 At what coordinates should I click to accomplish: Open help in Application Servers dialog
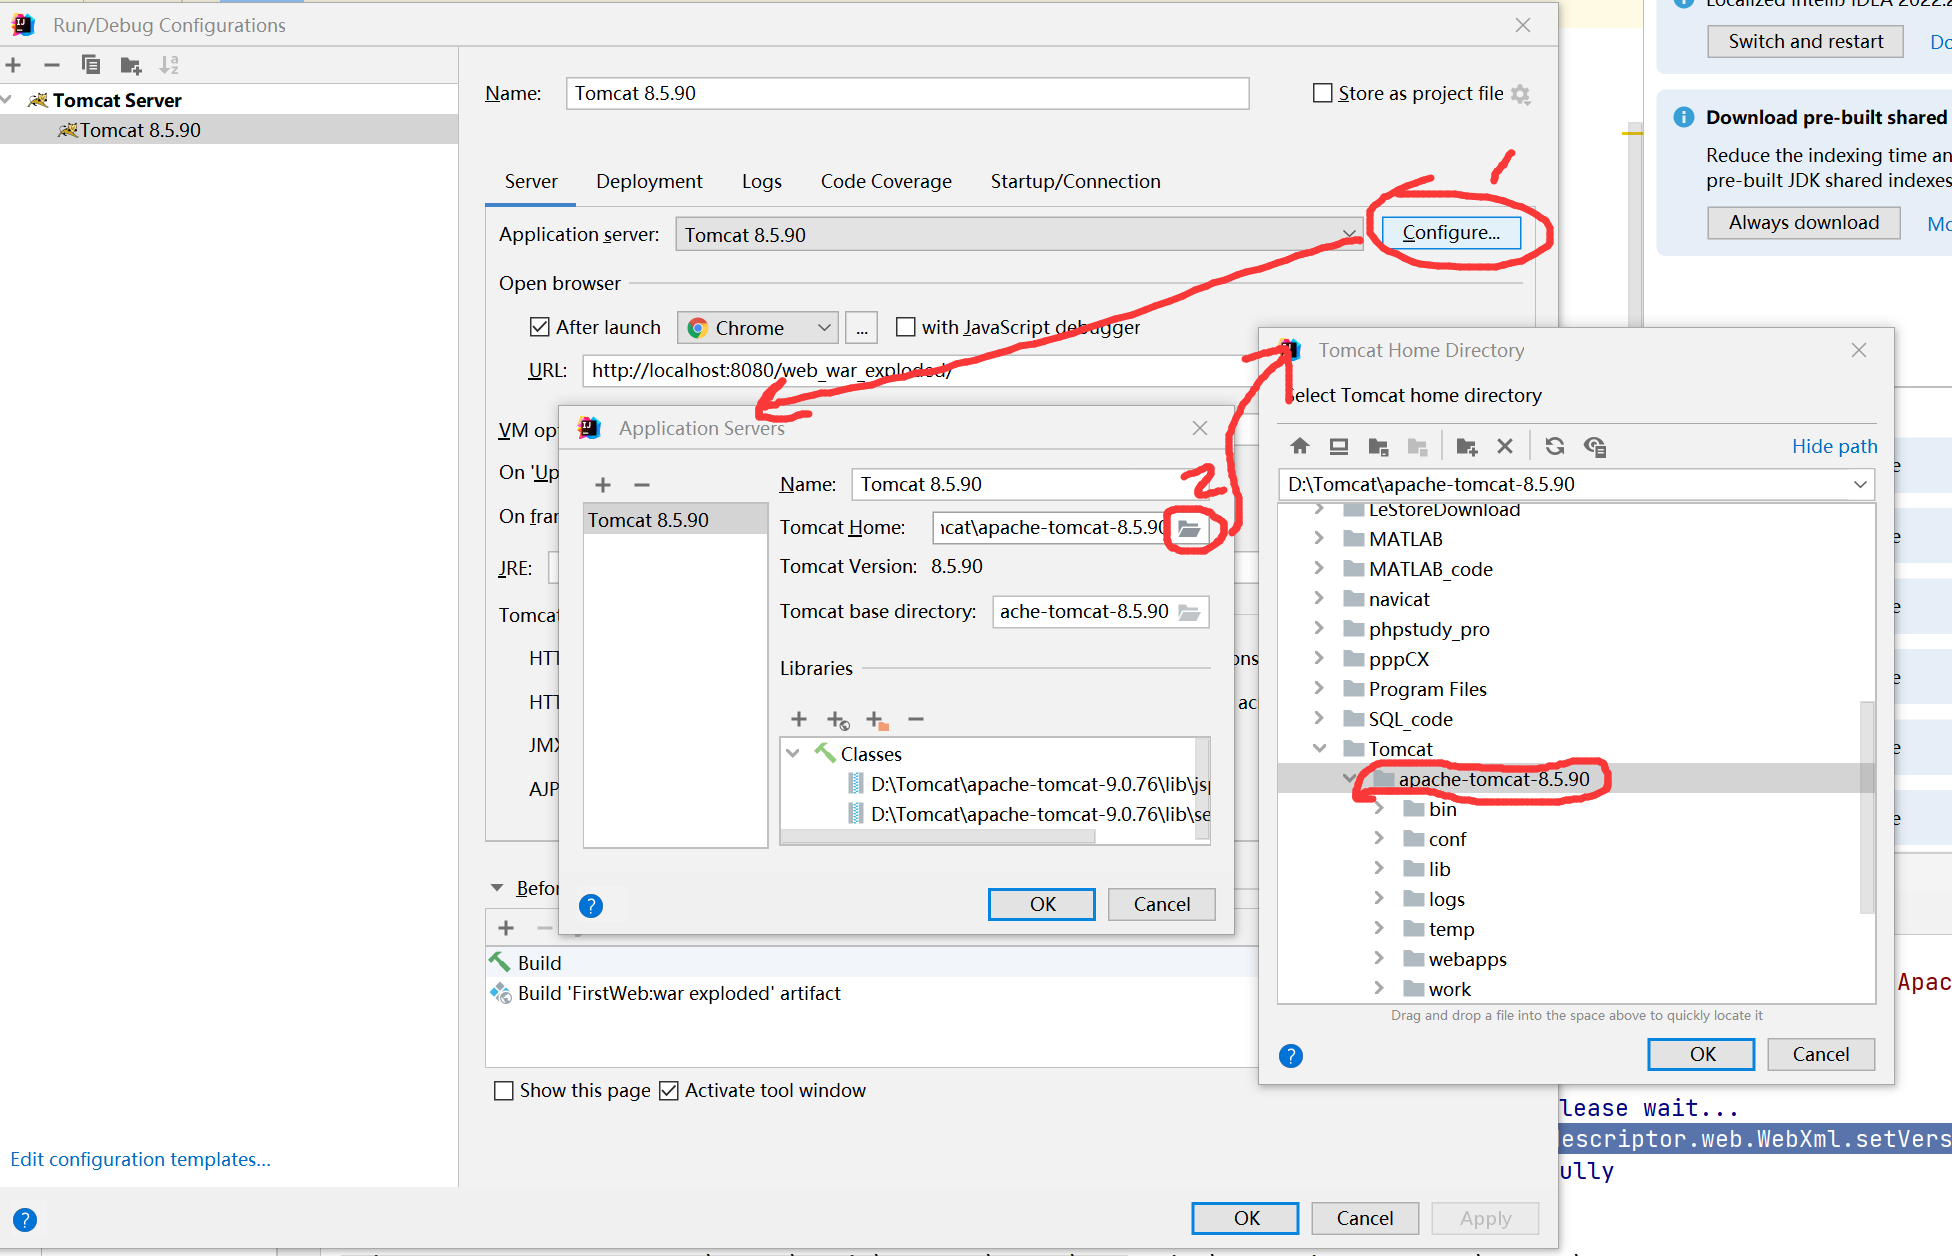[591, 906]
